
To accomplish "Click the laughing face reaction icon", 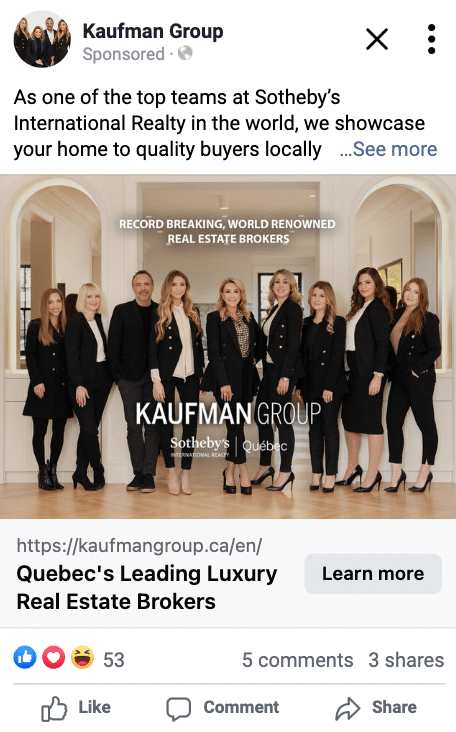I will pyautogui.click(x=83, y=657).
